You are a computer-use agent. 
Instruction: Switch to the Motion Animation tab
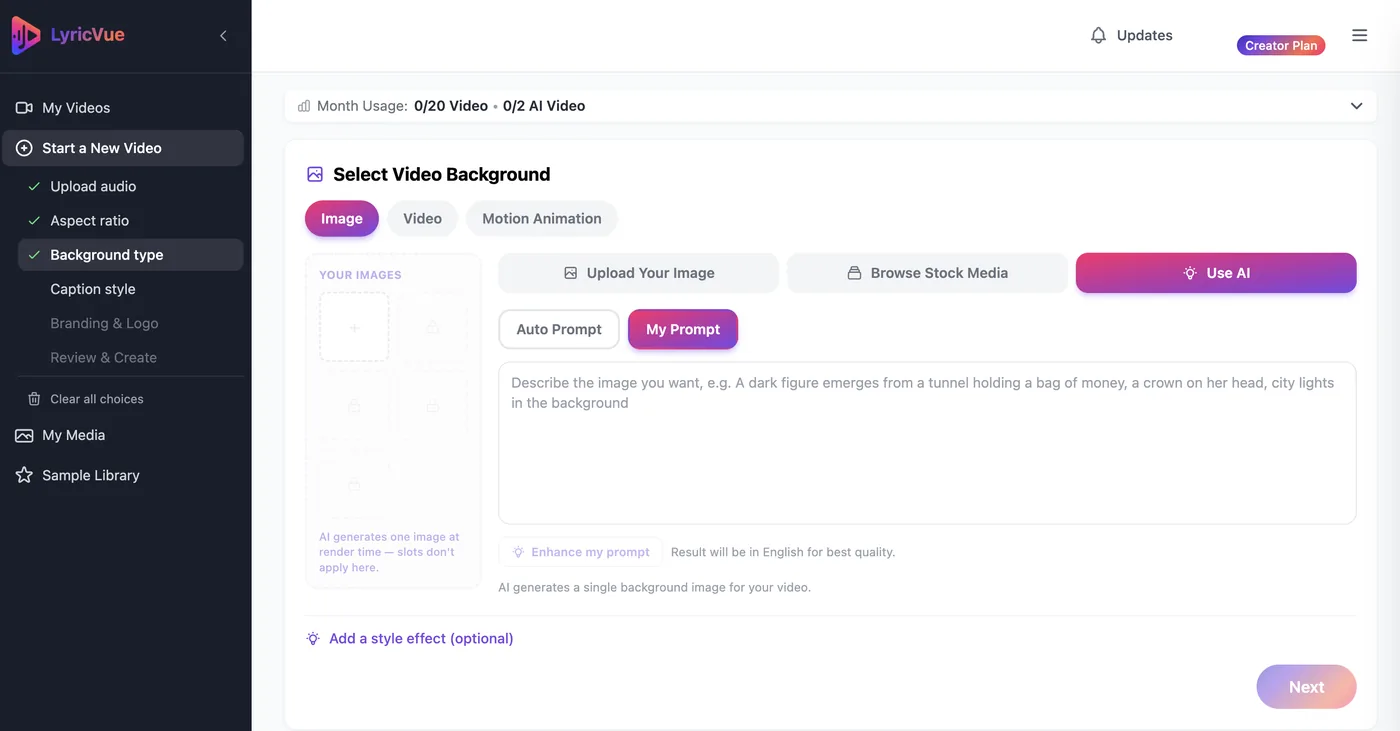pyautogui.click(x=542, y=219)
